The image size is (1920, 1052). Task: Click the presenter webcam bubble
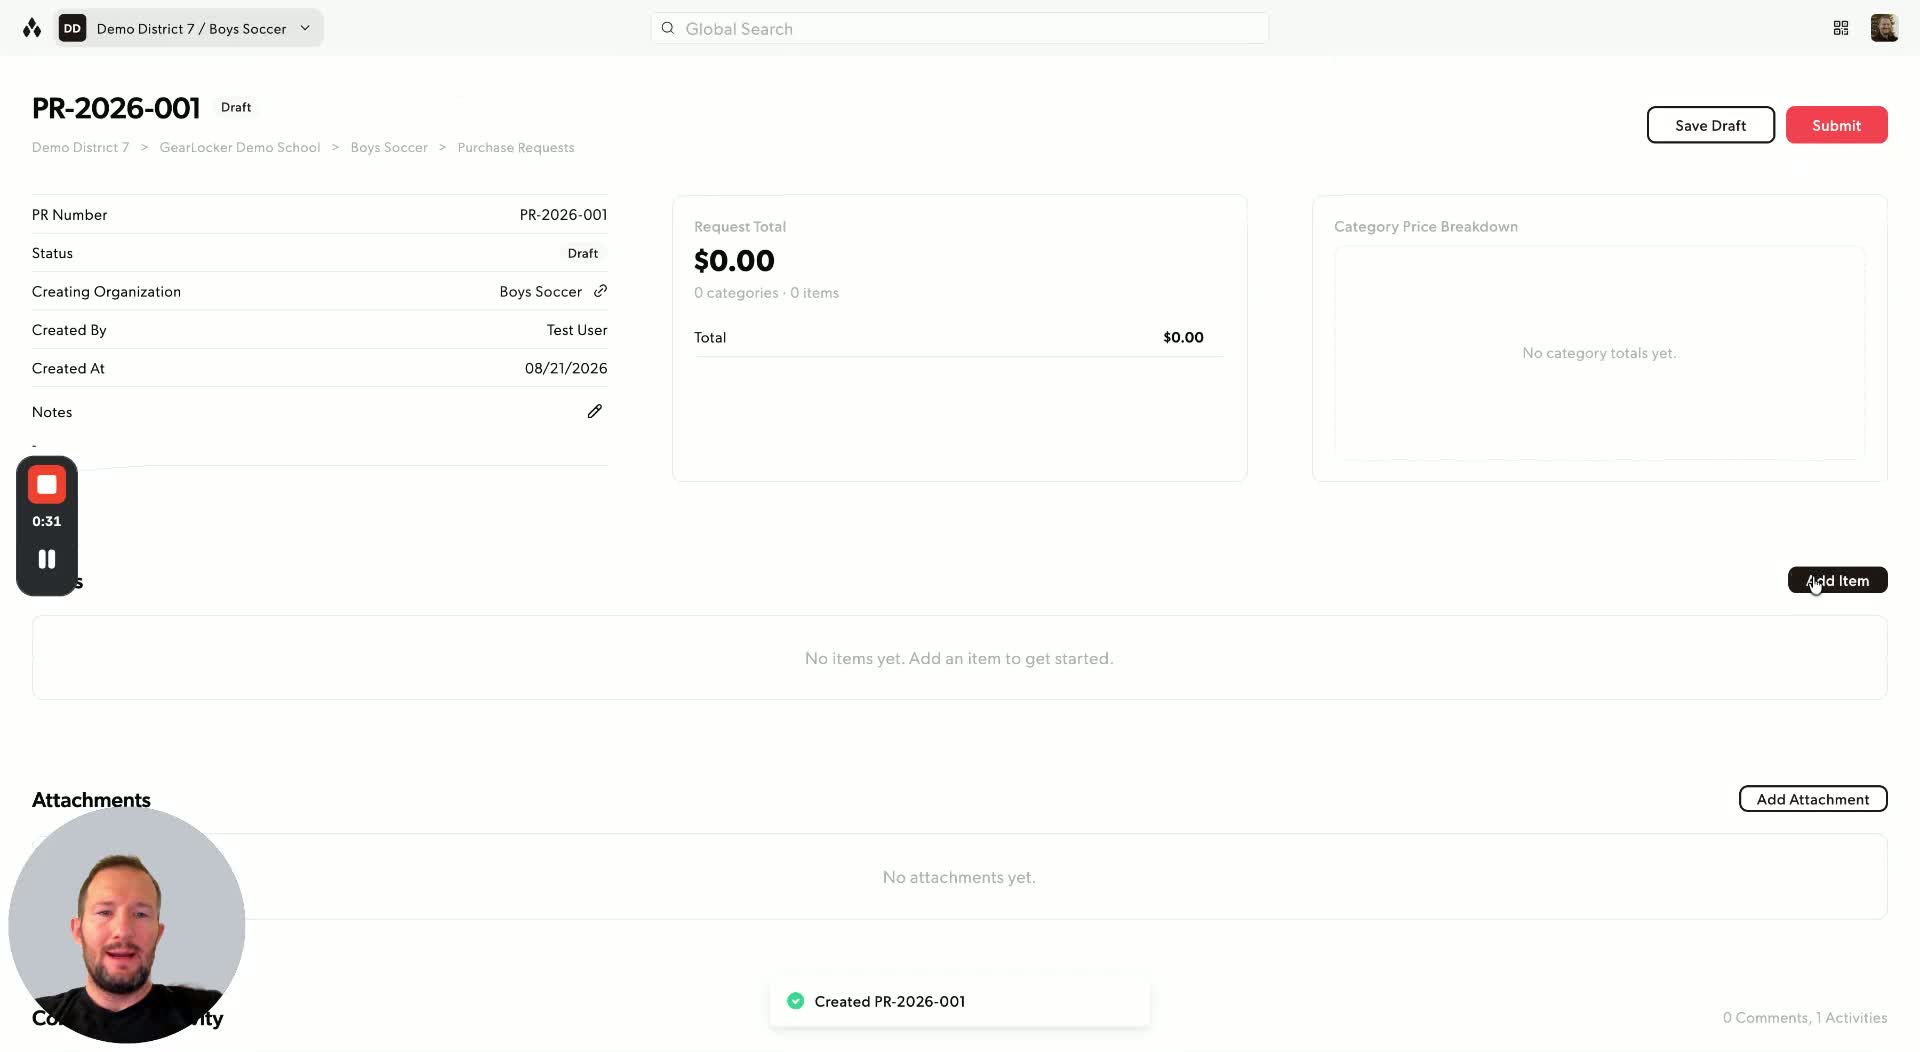[127, 925]
